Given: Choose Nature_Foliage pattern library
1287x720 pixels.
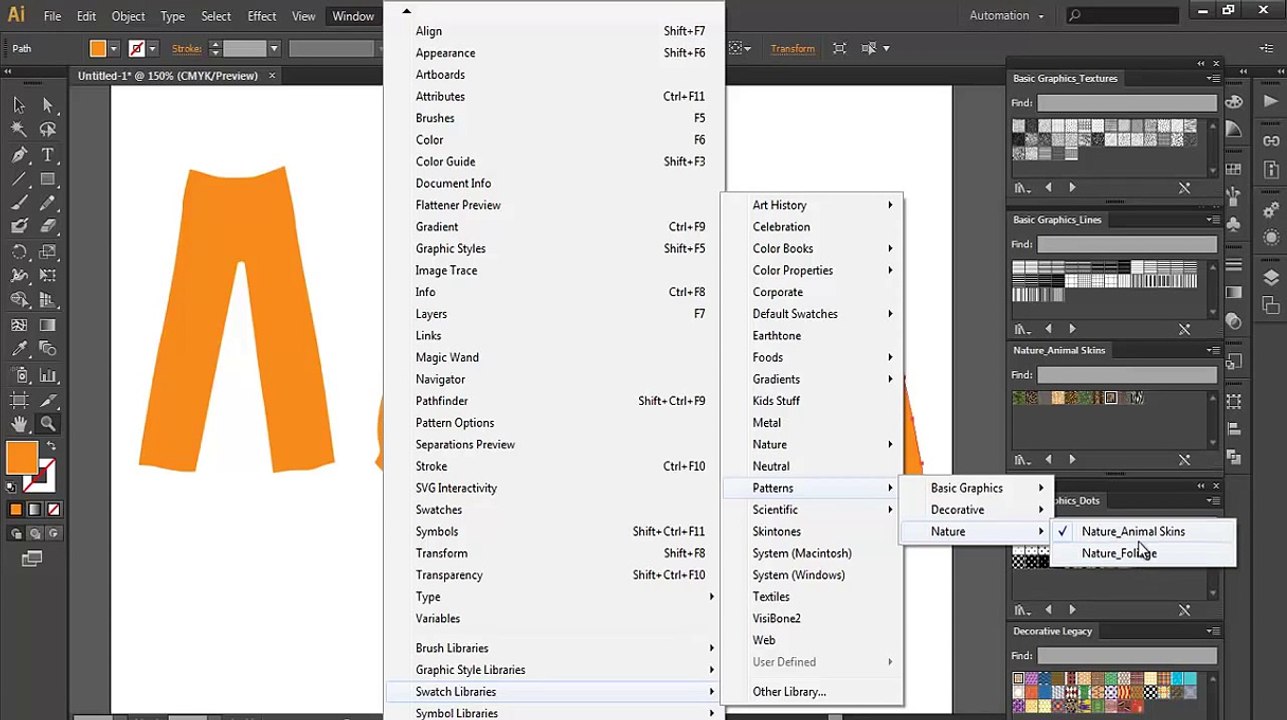Looking at the screenshot, I should click(1143, 553).
